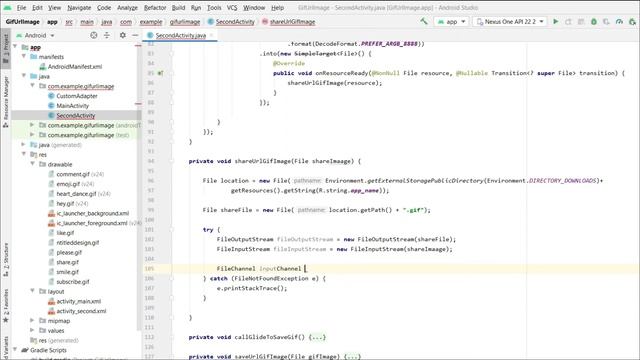Open the app run configuration dropdown
Viewport: 640px width, 360px height.
451,22
